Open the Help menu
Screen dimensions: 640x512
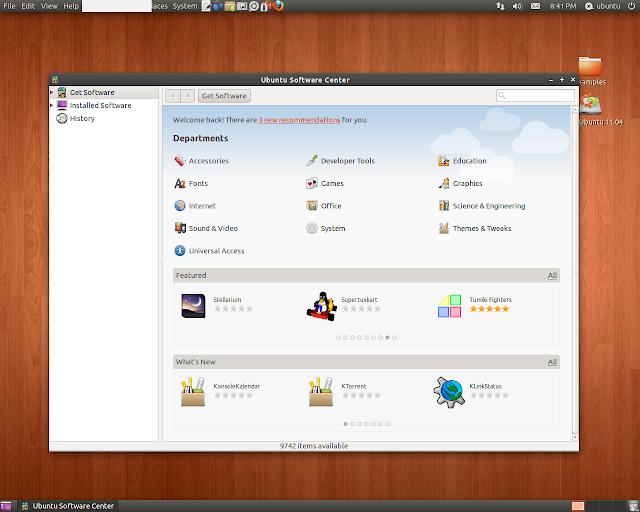(x=71, y=6)
